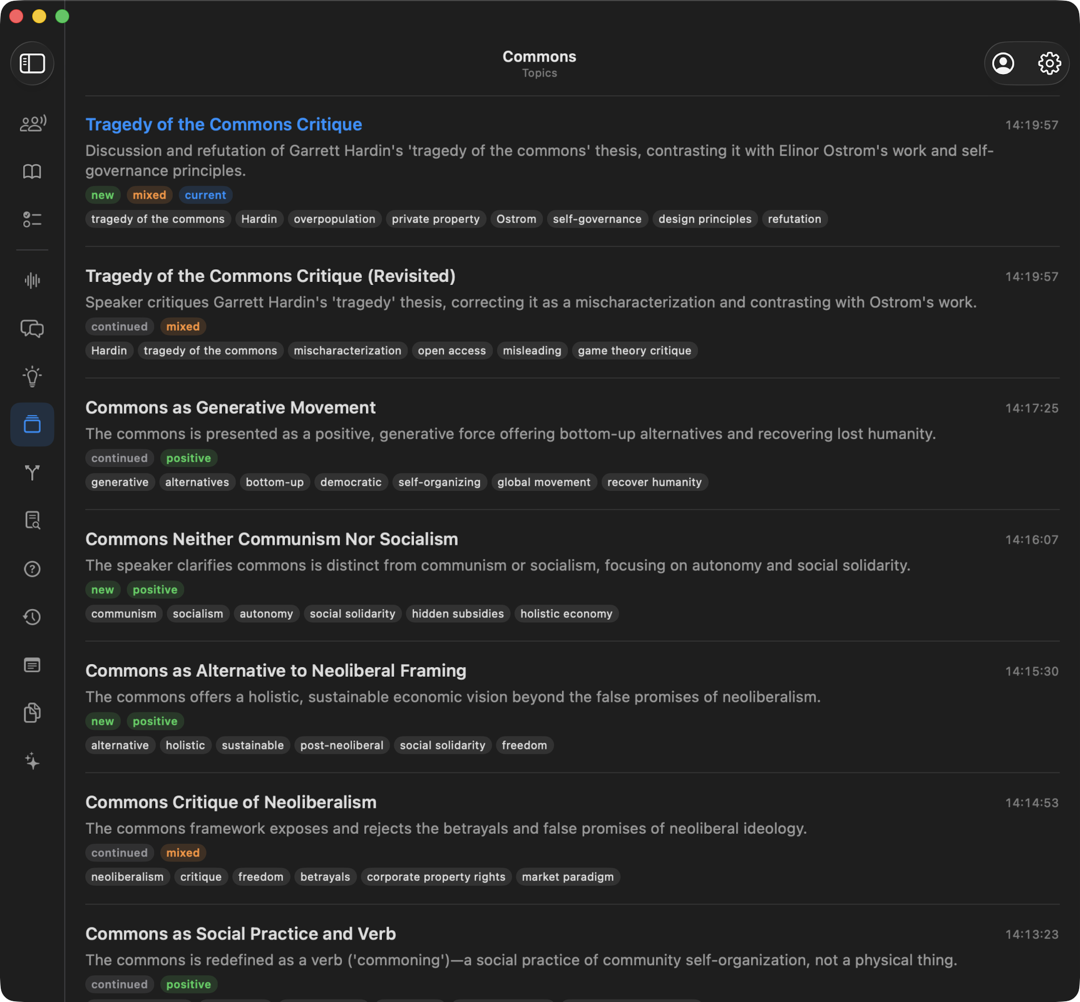This screenshot has width=1080, height=1002.
Task: Click the blue 'current' status badge
Action: pos(205,196)
